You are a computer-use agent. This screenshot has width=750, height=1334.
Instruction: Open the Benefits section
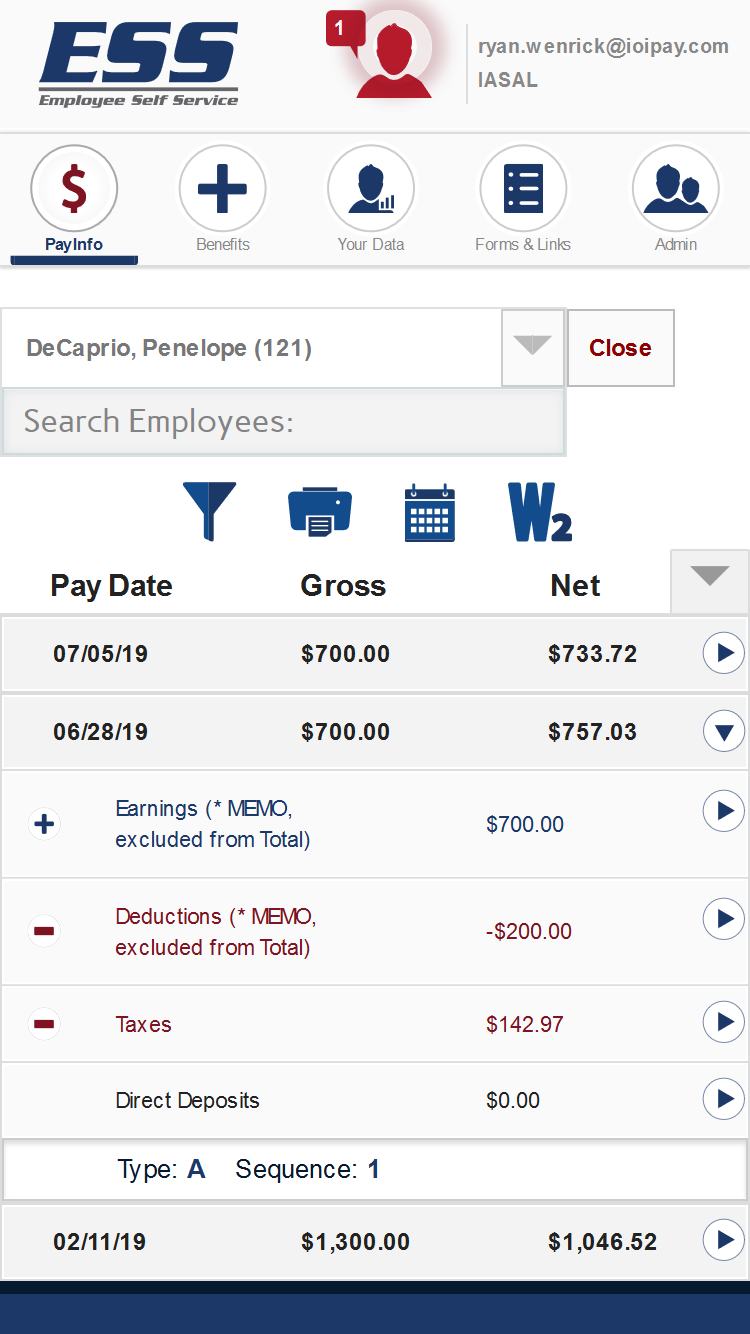point(222,189)
